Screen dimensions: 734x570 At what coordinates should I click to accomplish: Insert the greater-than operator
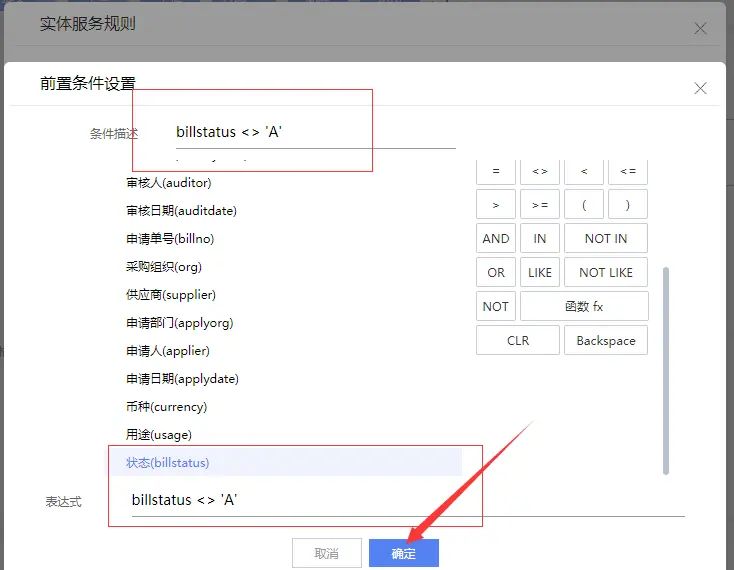pyautogui.click(x=496, y=205)
